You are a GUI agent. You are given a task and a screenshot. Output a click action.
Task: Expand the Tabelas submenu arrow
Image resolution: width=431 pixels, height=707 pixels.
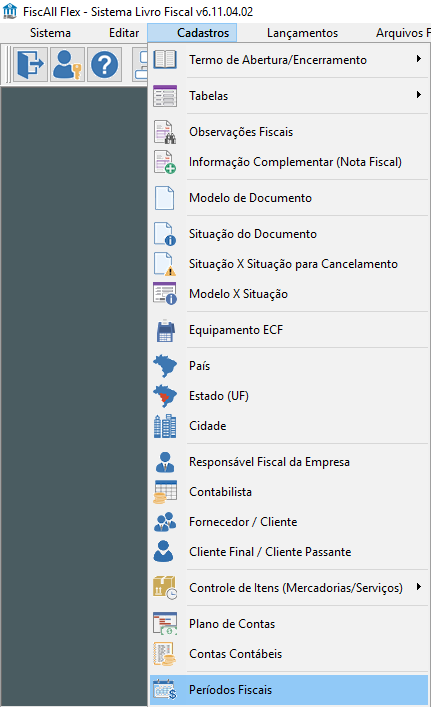419,95
